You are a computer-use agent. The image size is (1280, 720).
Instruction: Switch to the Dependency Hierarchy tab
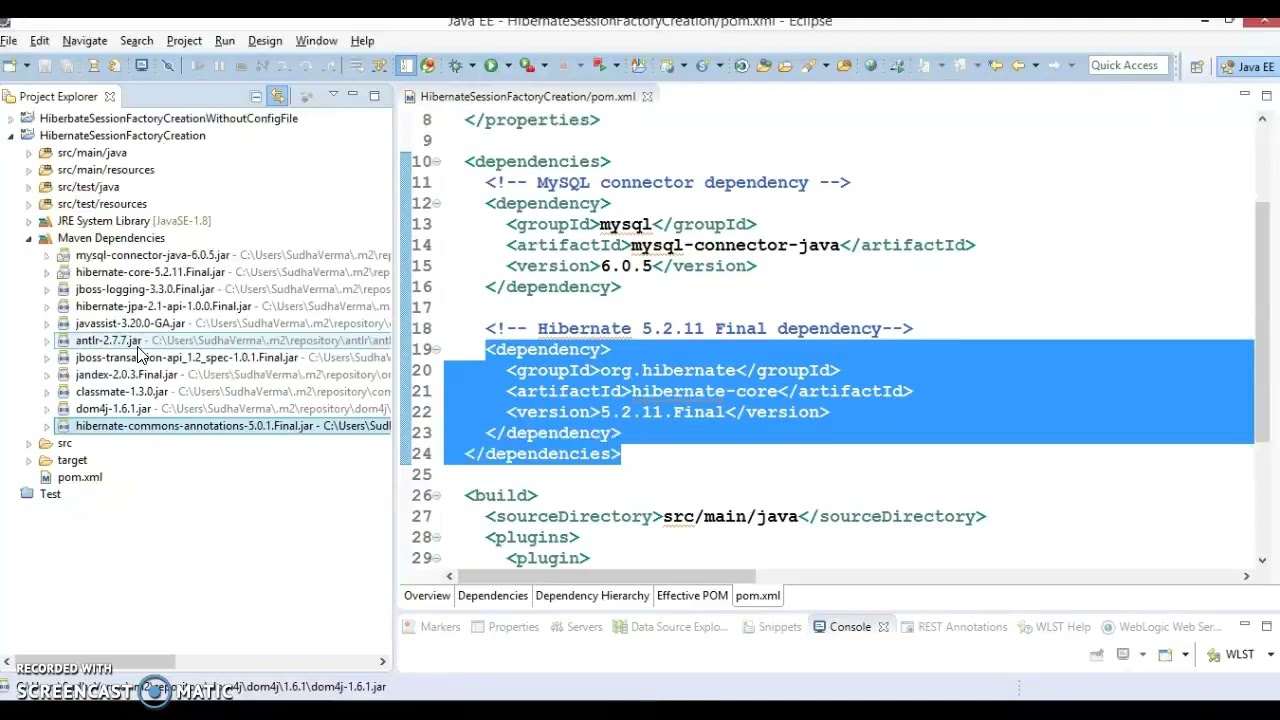(x=592, y=596)
